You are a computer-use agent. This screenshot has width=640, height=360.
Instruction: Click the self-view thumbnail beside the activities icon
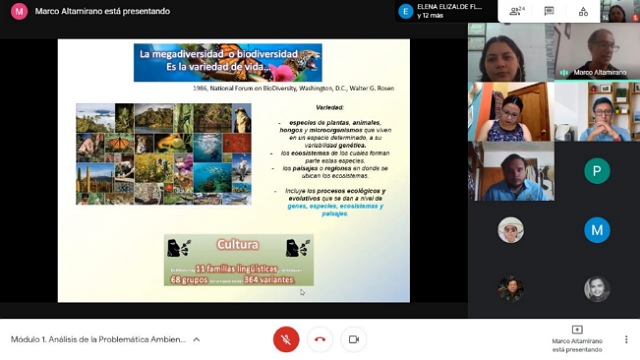[620, 11]
